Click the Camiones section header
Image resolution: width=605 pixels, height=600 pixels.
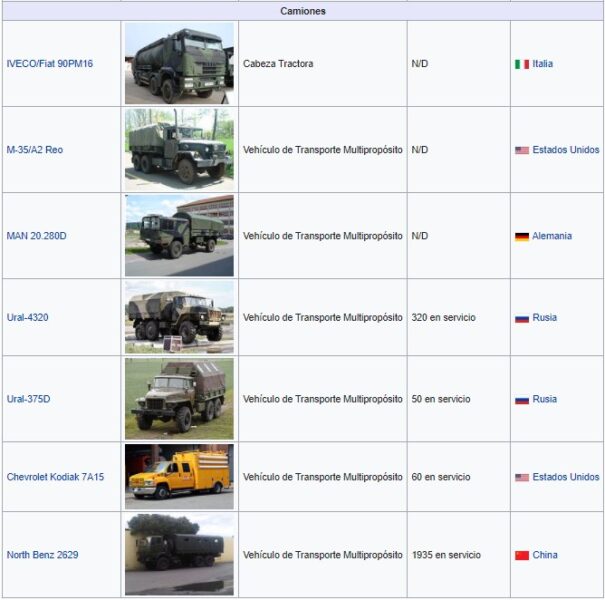pos(302,11)
